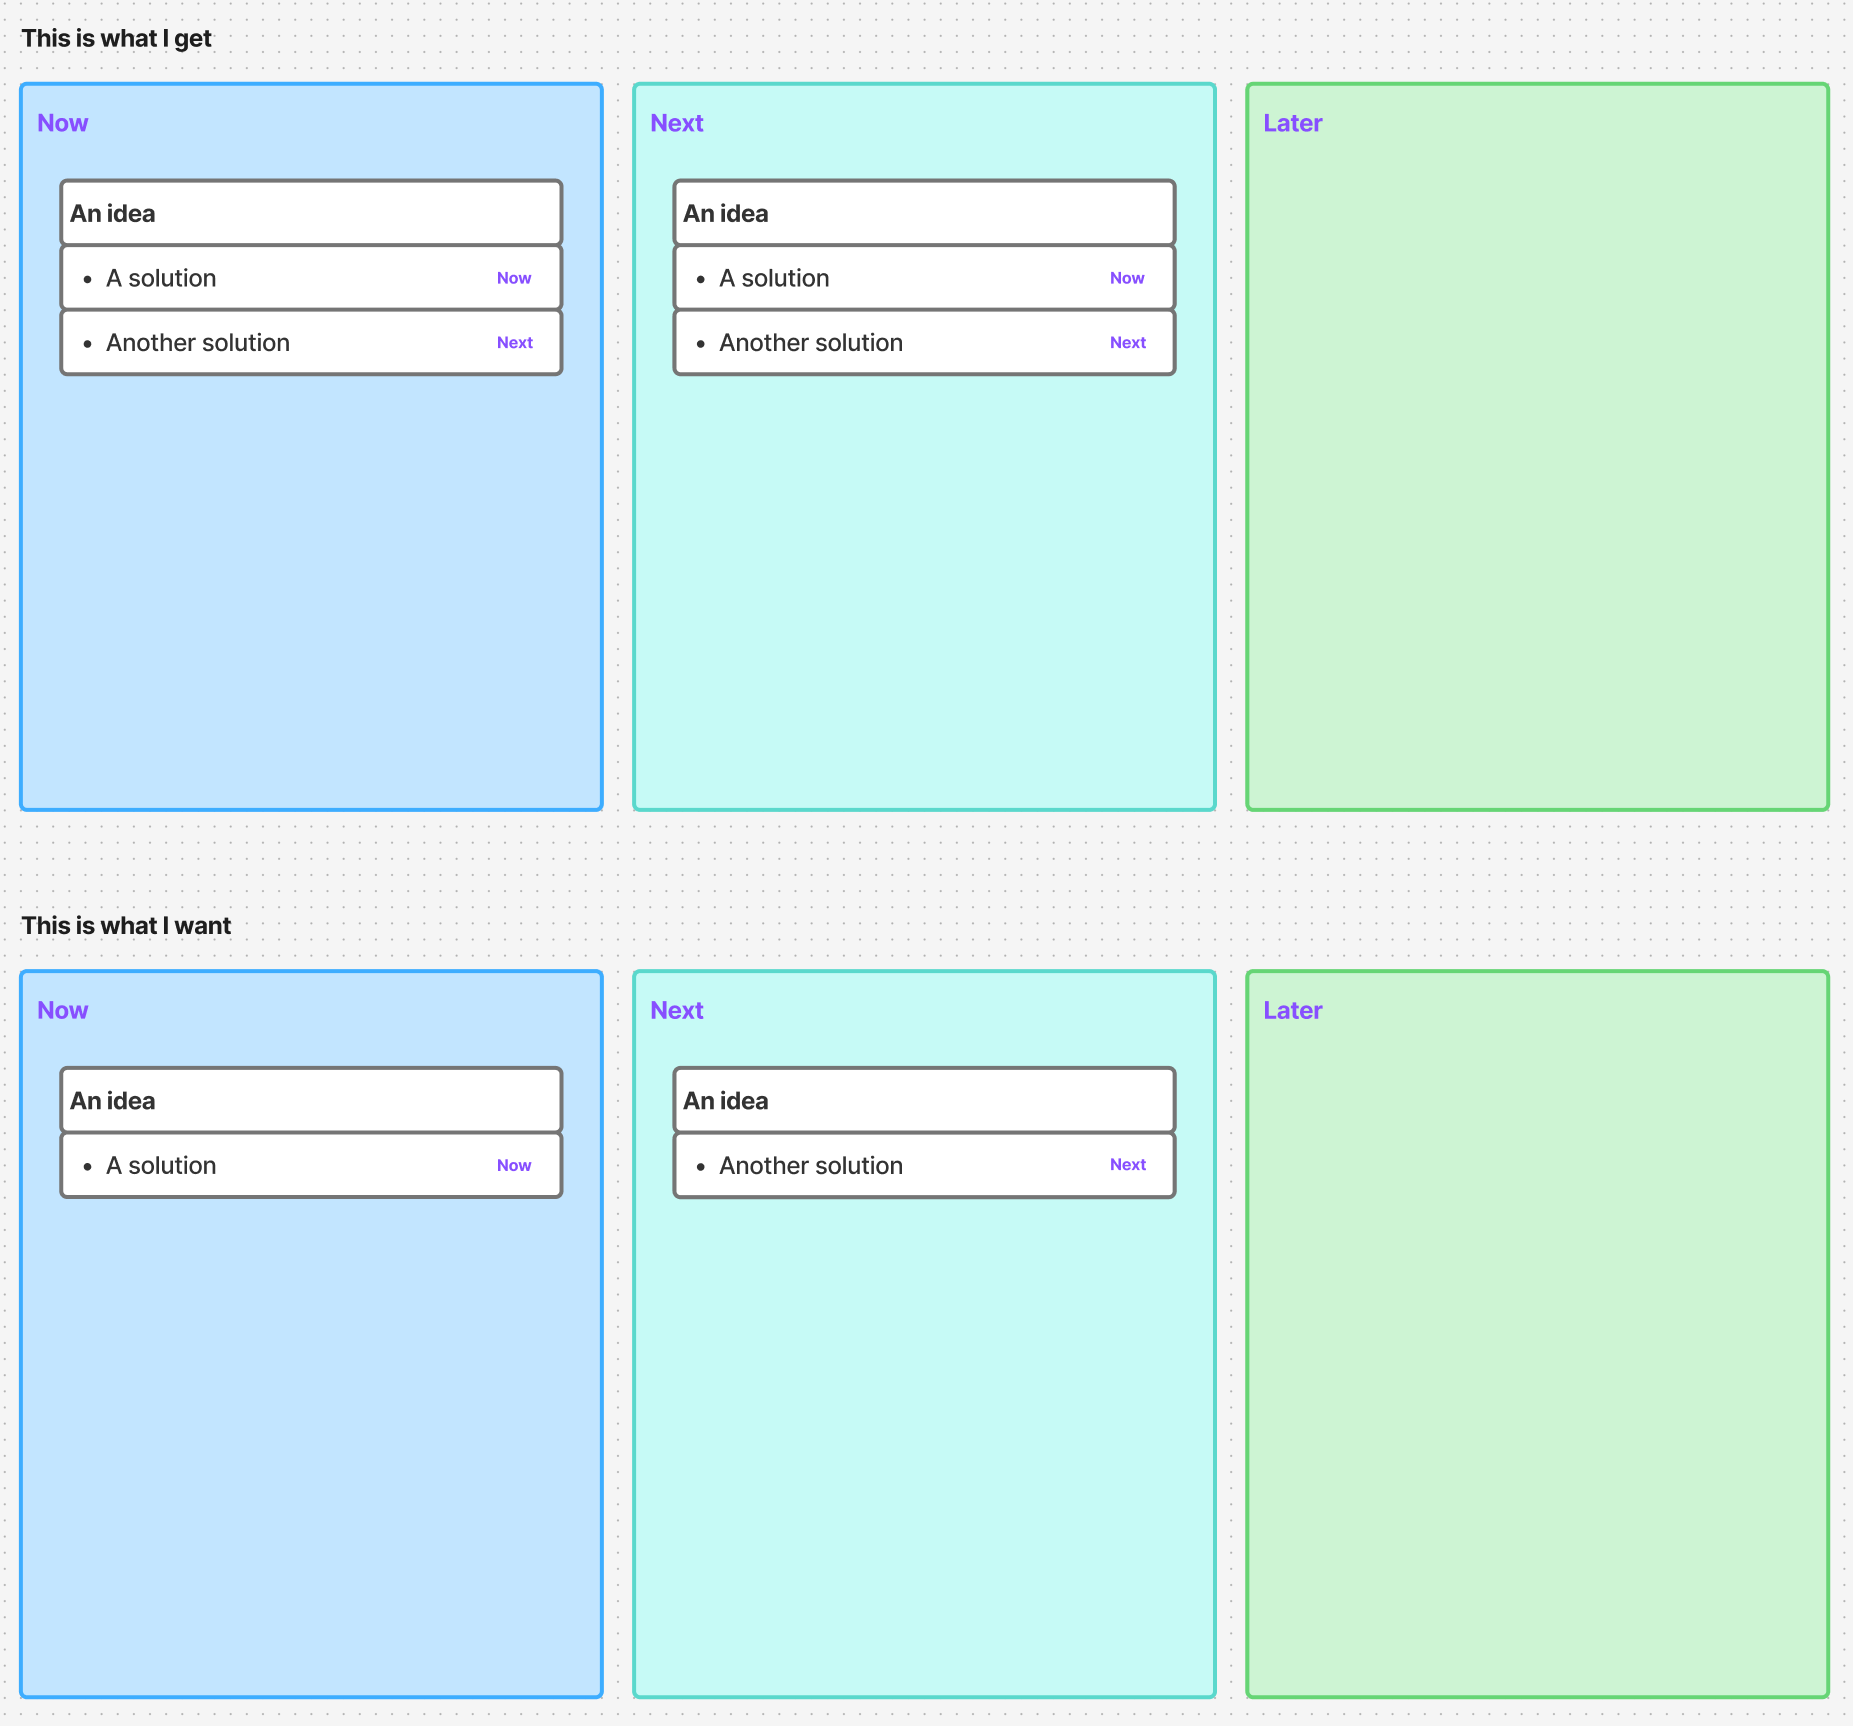Select the 'Later' column title in the bottom board
Screen dimensions: 1853x1726
(x=1292, y=1010)
